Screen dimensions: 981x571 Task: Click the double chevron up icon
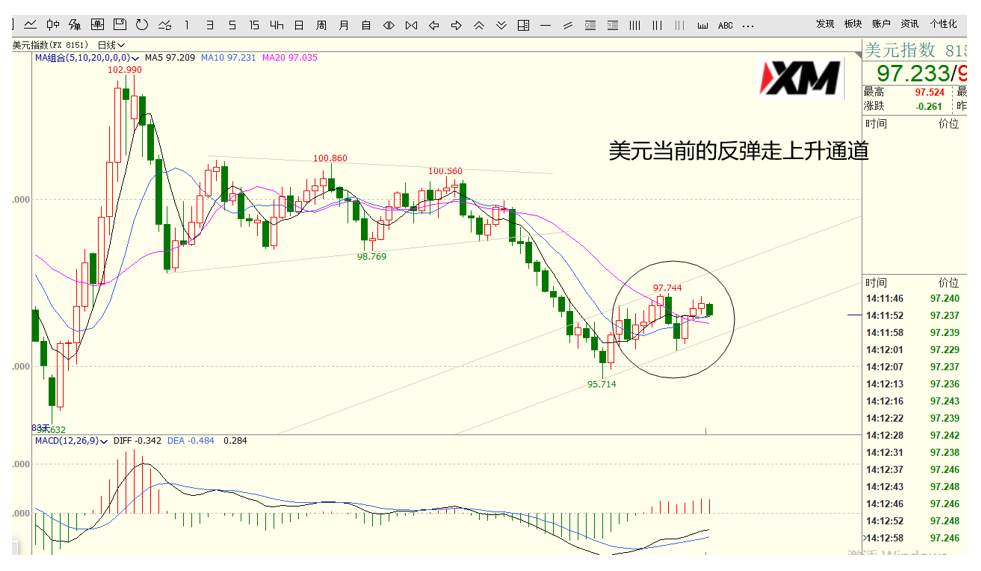tap(479, 25)
